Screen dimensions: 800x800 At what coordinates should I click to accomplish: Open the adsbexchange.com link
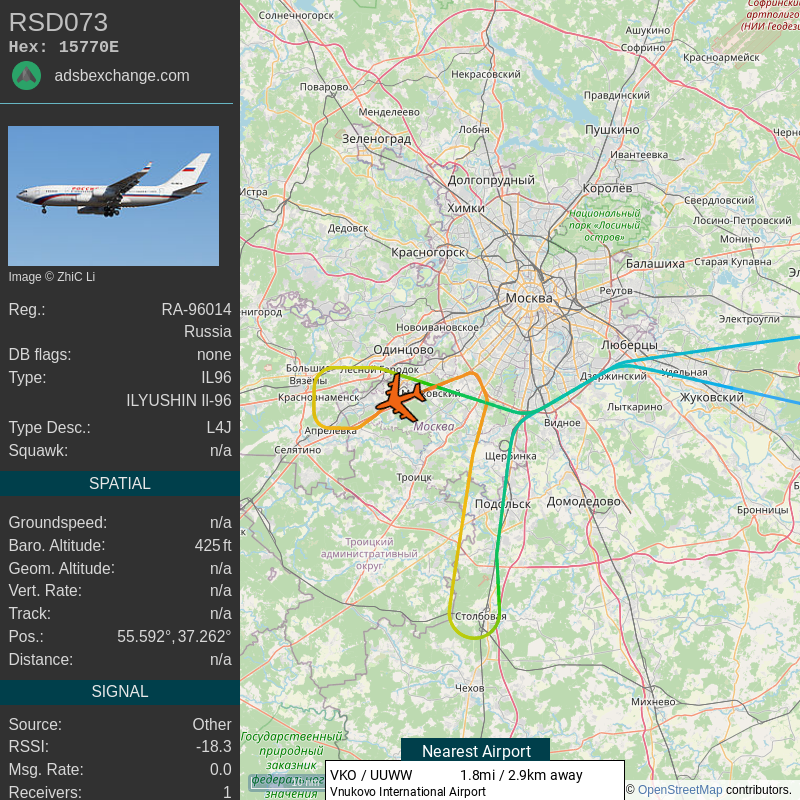tap(122, 76)
